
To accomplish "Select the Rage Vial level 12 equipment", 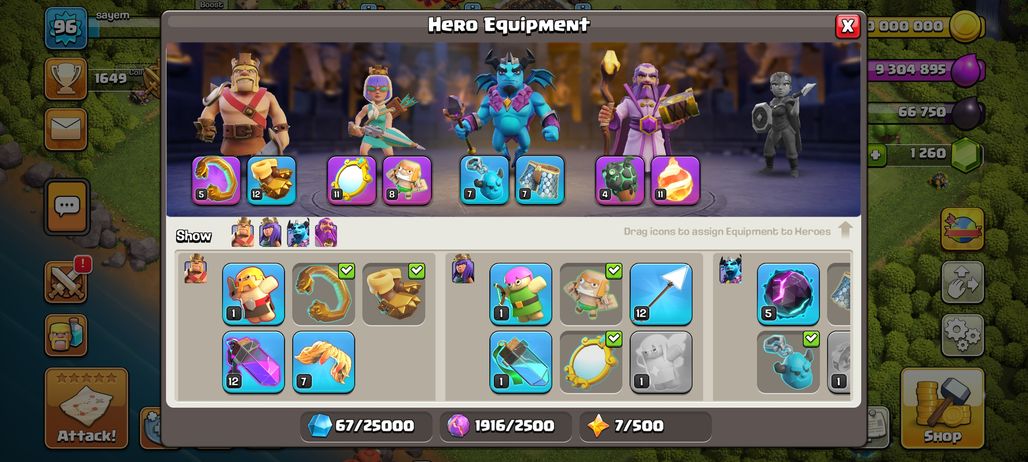I will click(253, 362).
